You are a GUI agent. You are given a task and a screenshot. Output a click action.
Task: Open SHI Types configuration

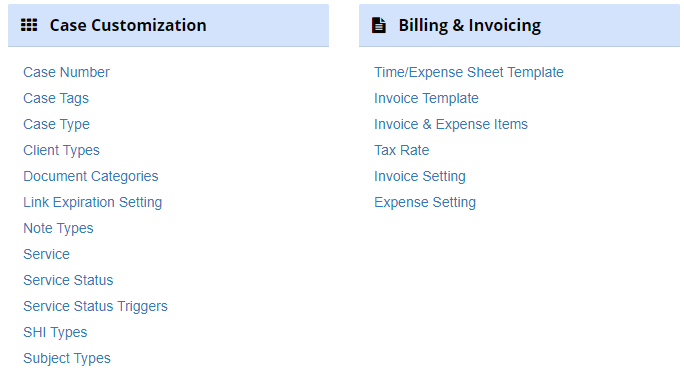click(x=55, y=332)
